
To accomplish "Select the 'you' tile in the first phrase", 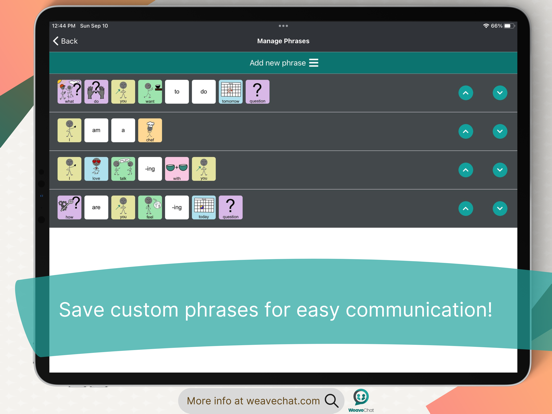I will (x=123, y=92).
